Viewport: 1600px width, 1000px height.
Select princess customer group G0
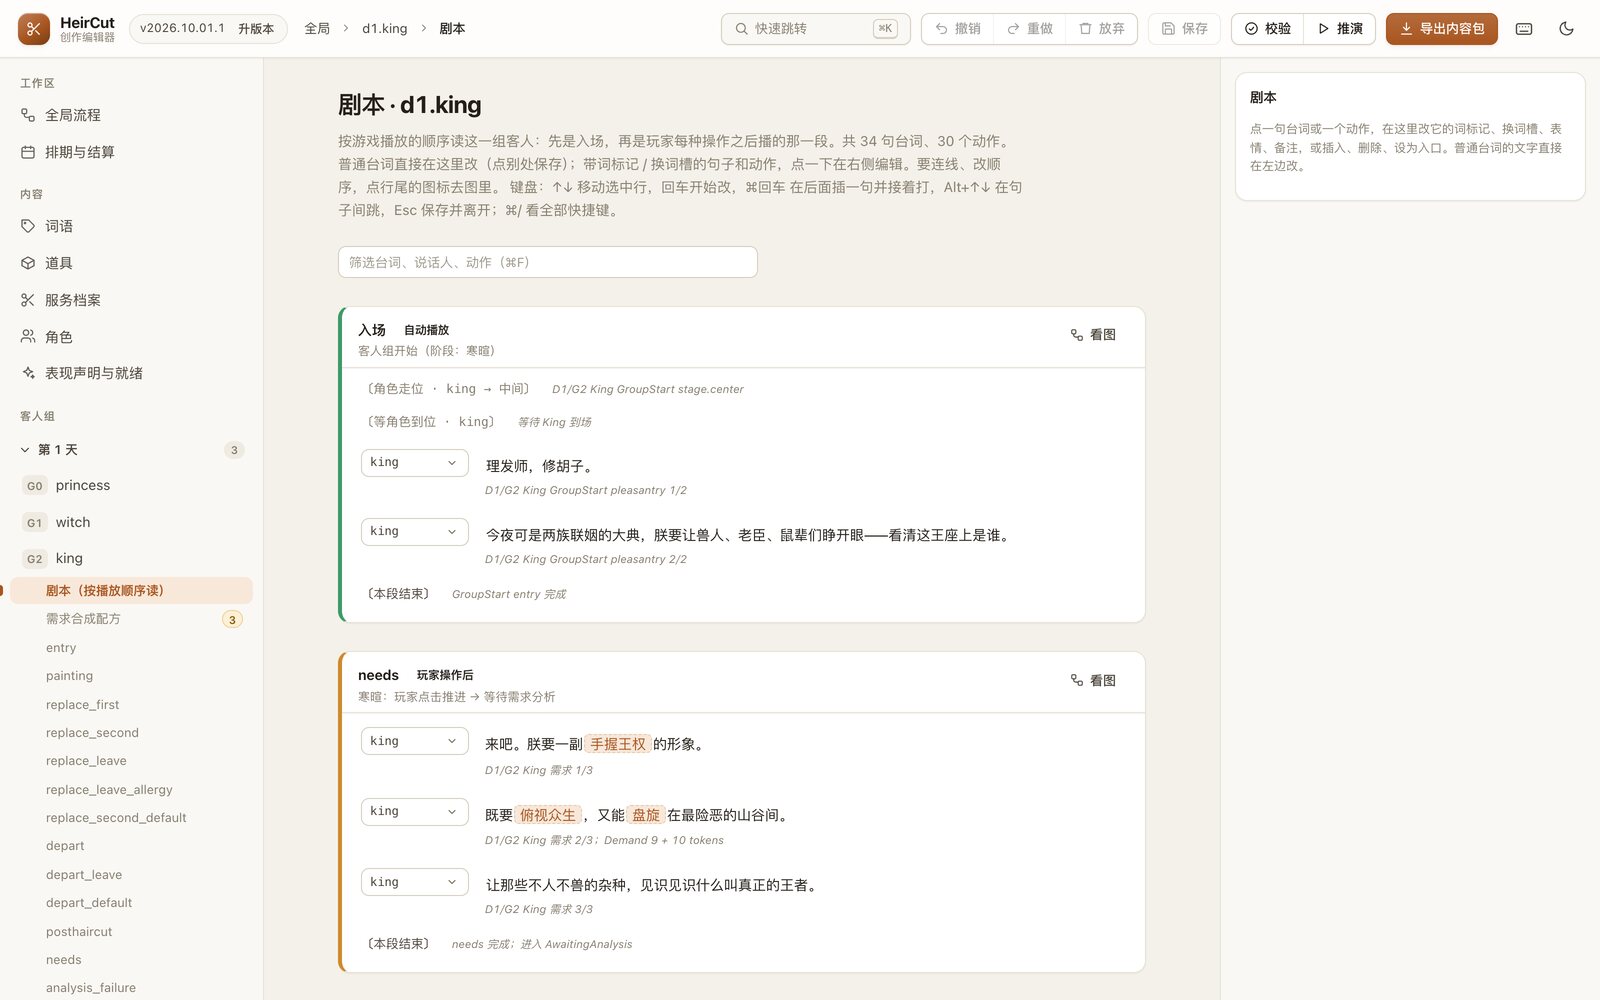pos(132,485)
